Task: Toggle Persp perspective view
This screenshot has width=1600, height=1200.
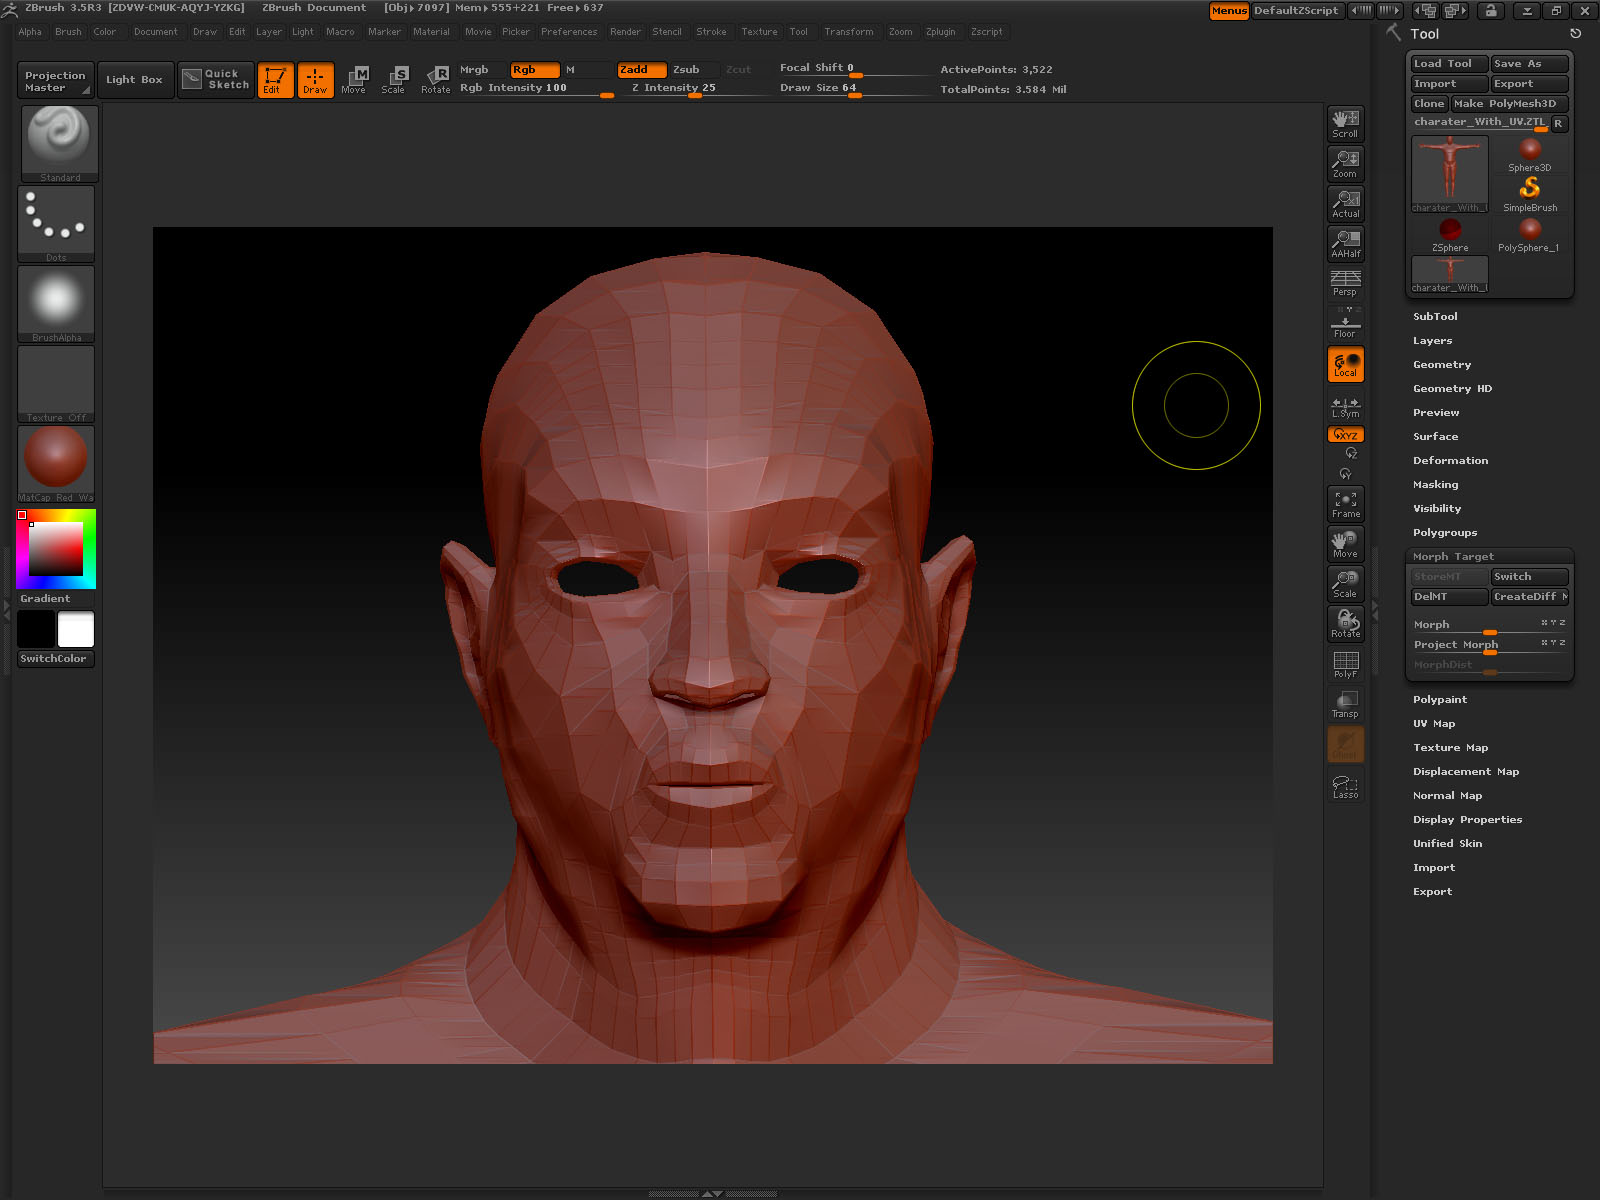Action: [x=1346, y=283]
